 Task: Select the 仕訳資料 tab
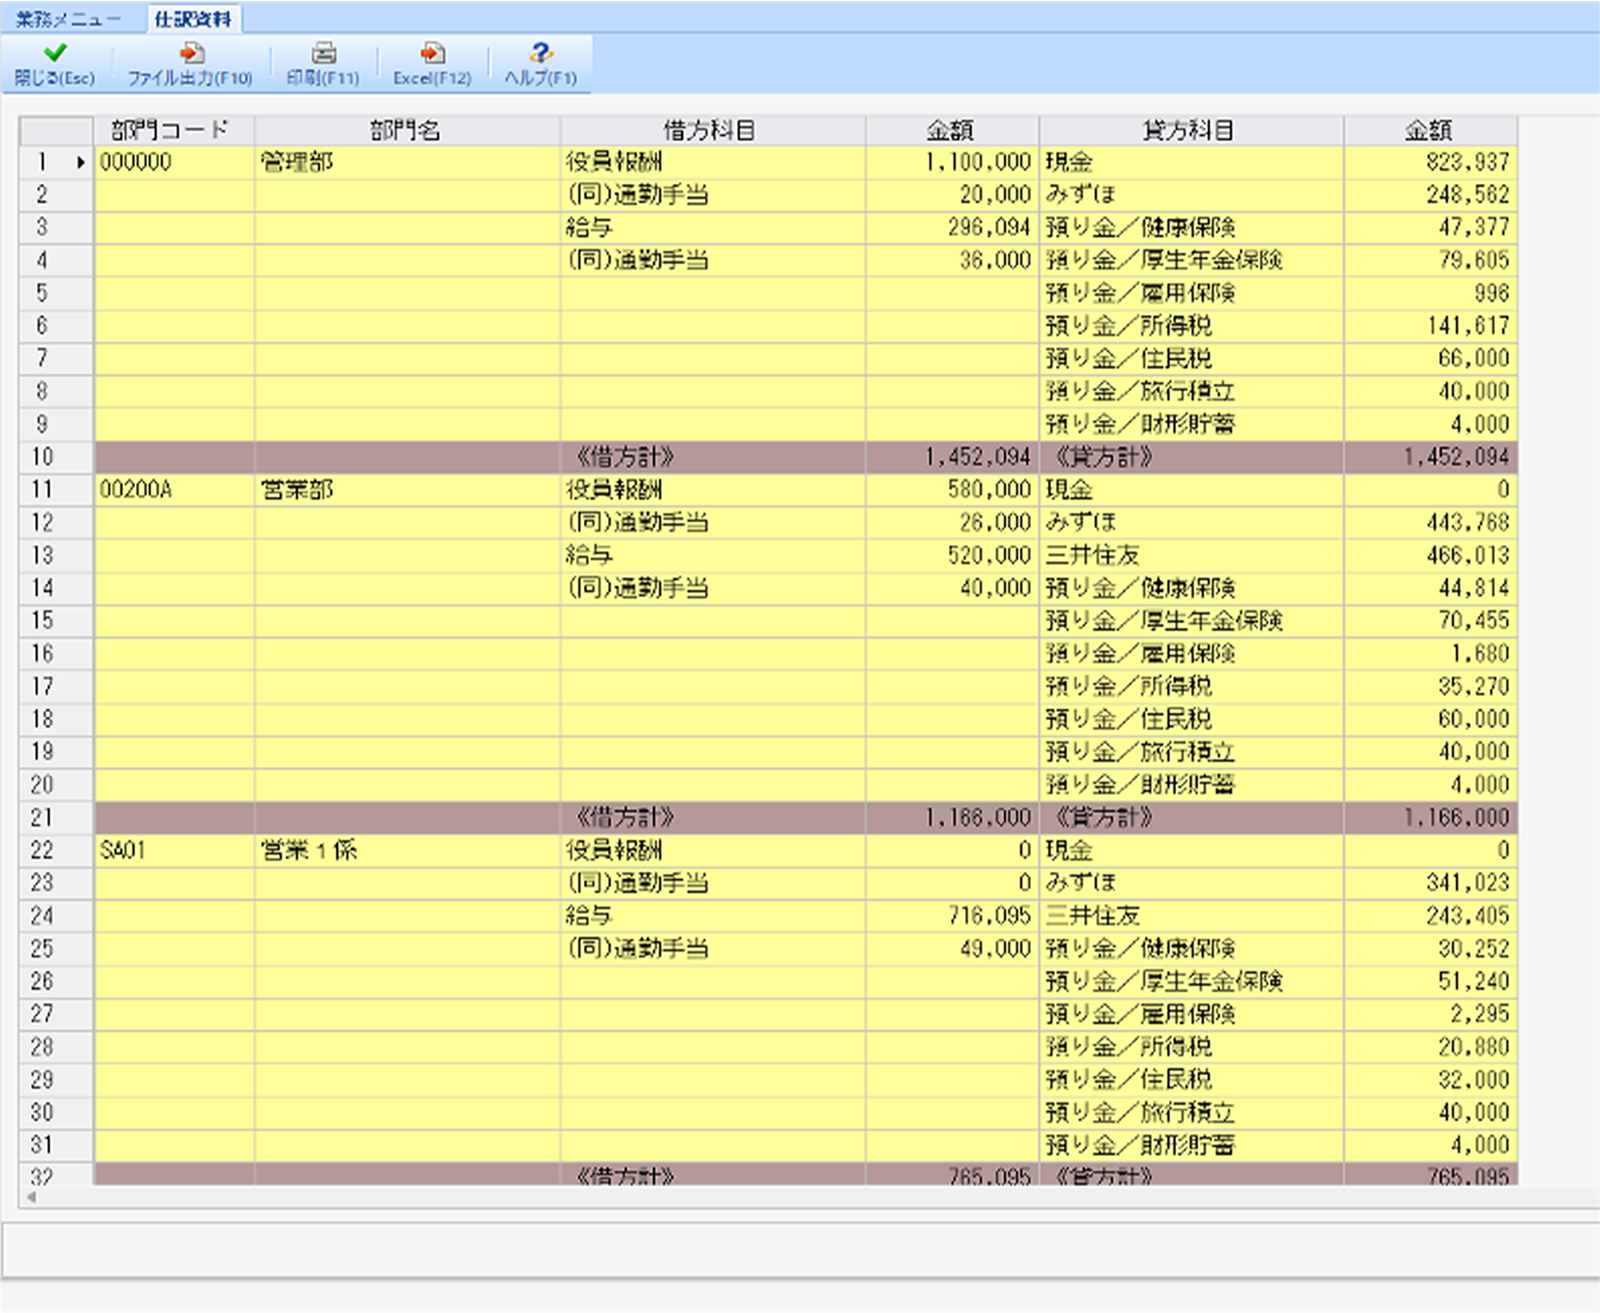pos(193,19)
